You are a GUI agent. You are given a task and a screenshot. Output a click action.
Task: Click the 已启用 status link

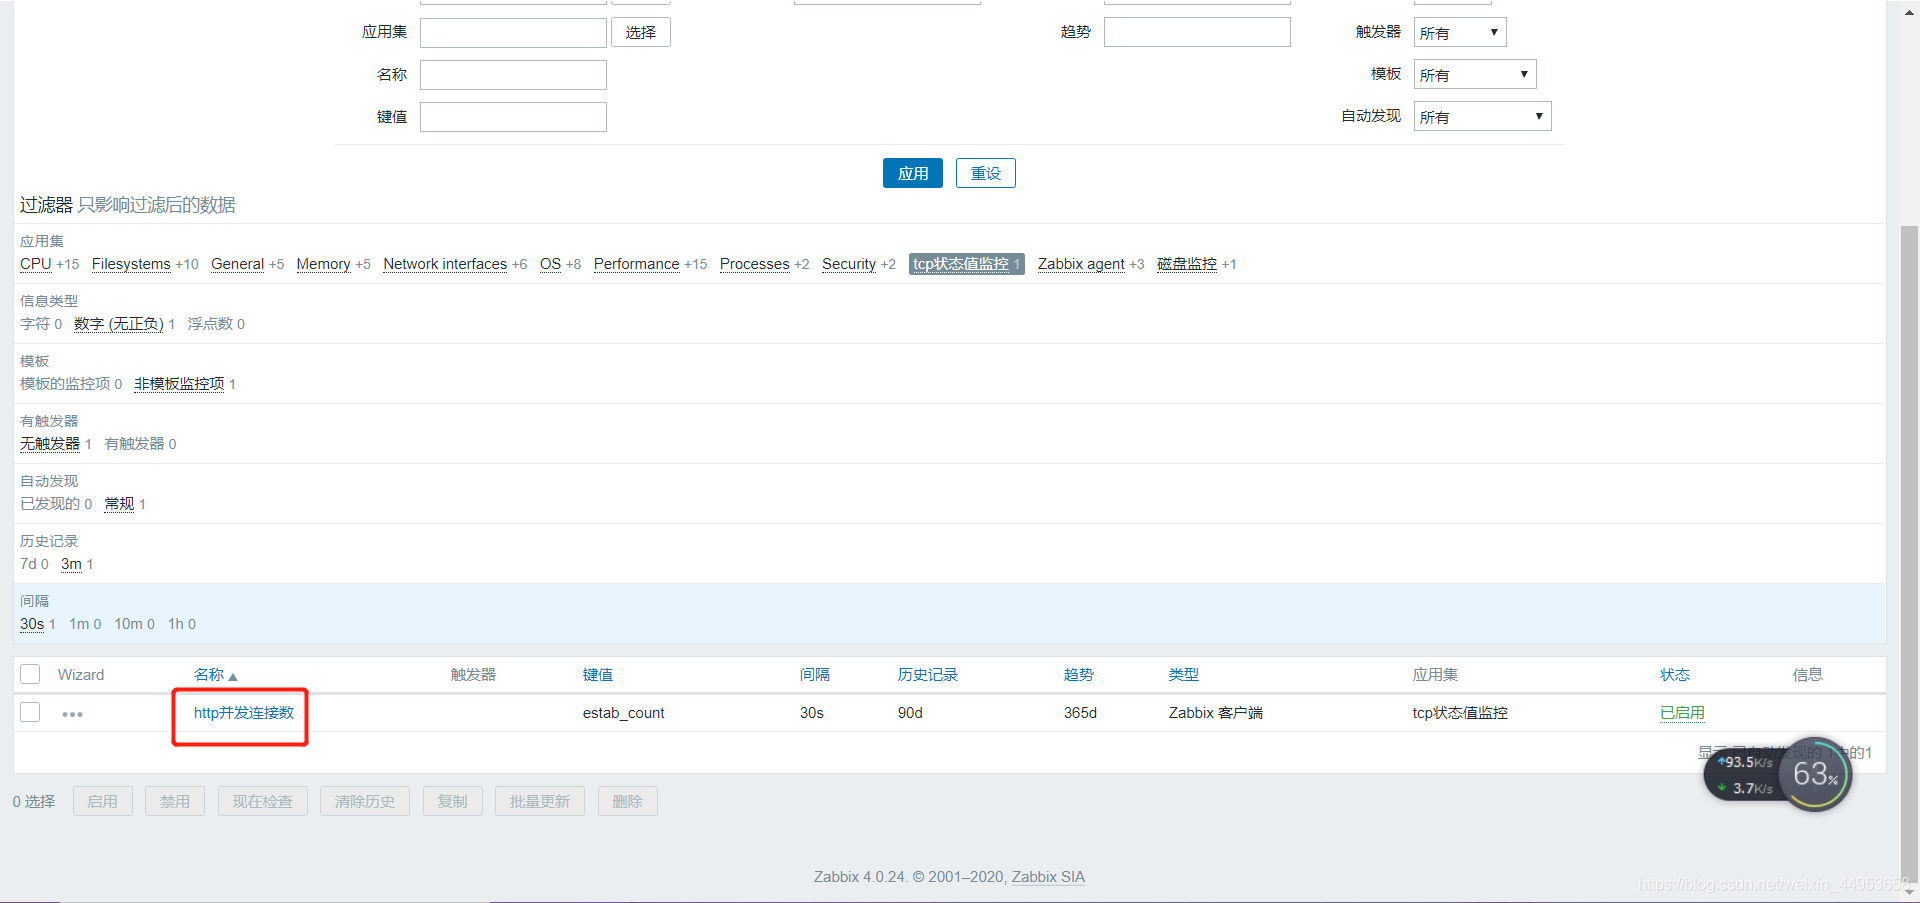point(1682,713)
